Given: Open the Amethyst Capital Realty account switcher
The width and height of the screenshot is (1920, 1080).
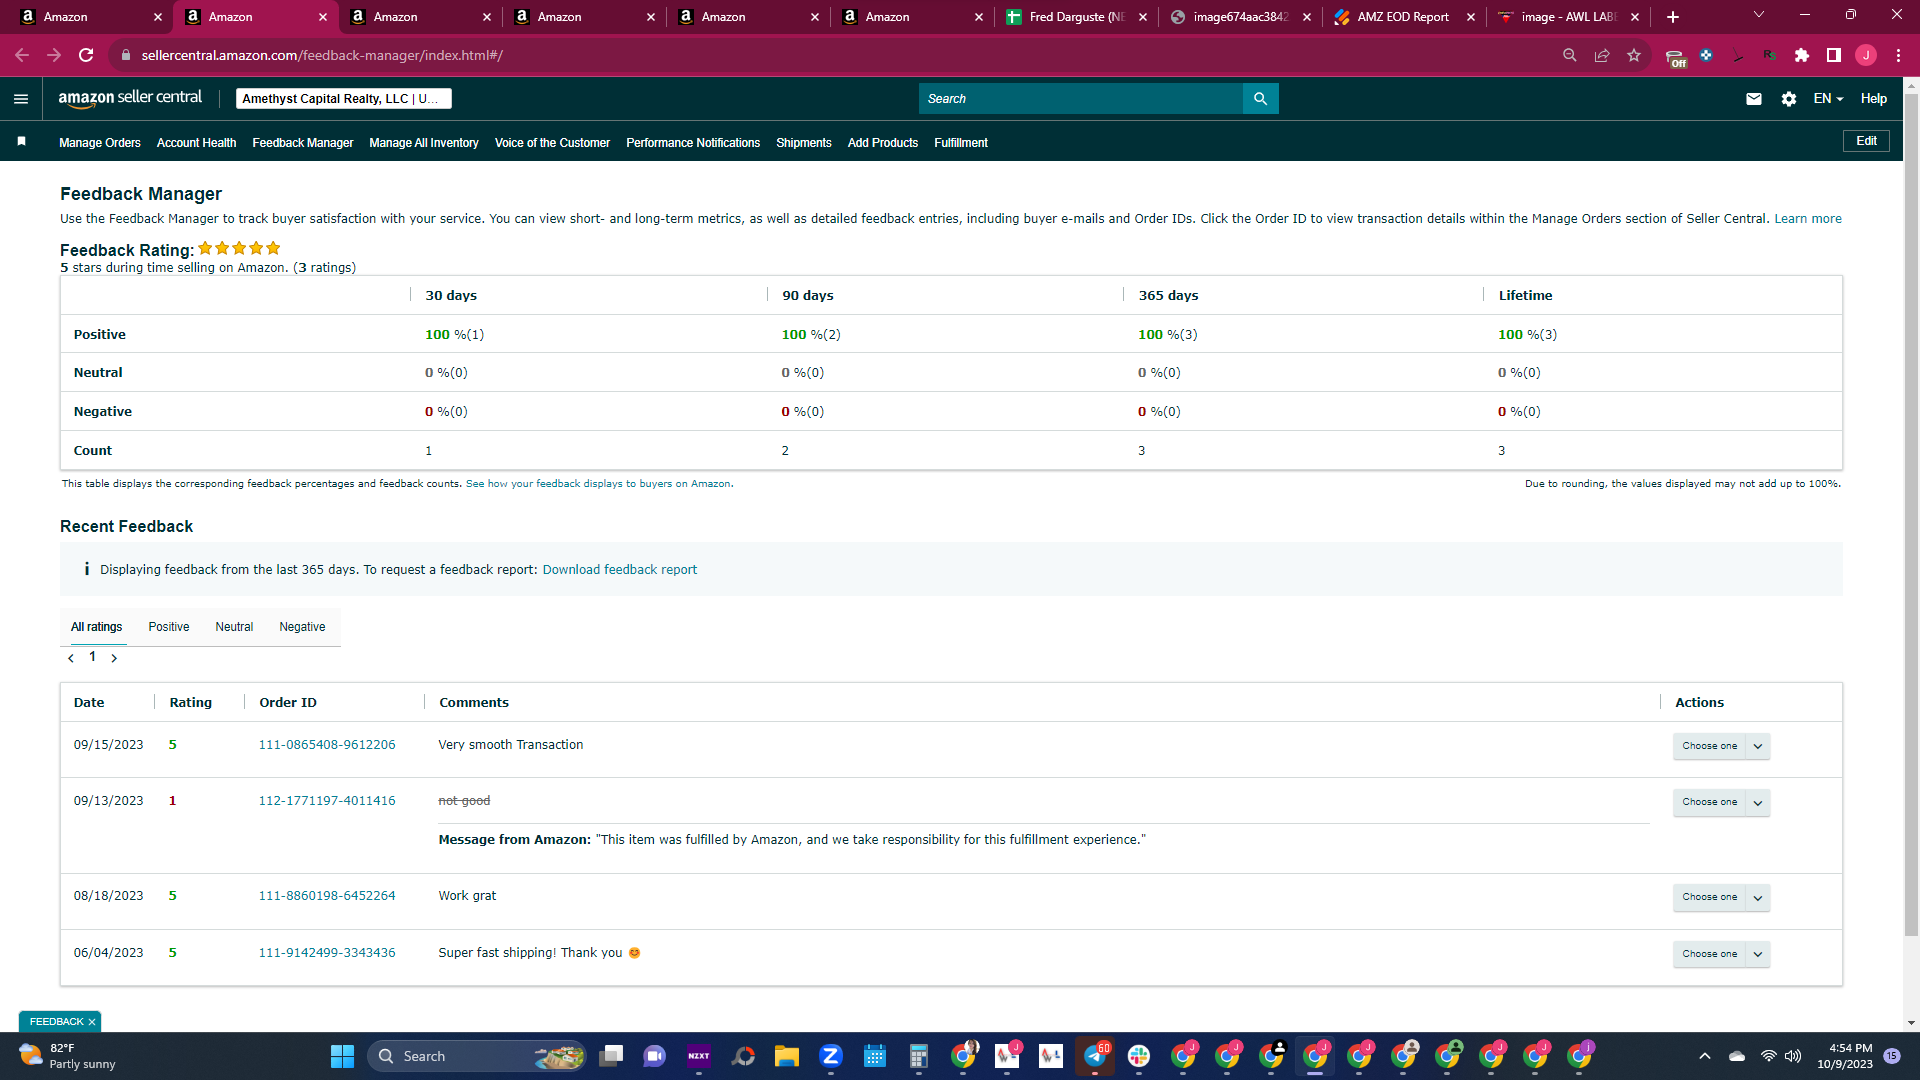Looking at the screenshot, I should click(x=343, y=98).
